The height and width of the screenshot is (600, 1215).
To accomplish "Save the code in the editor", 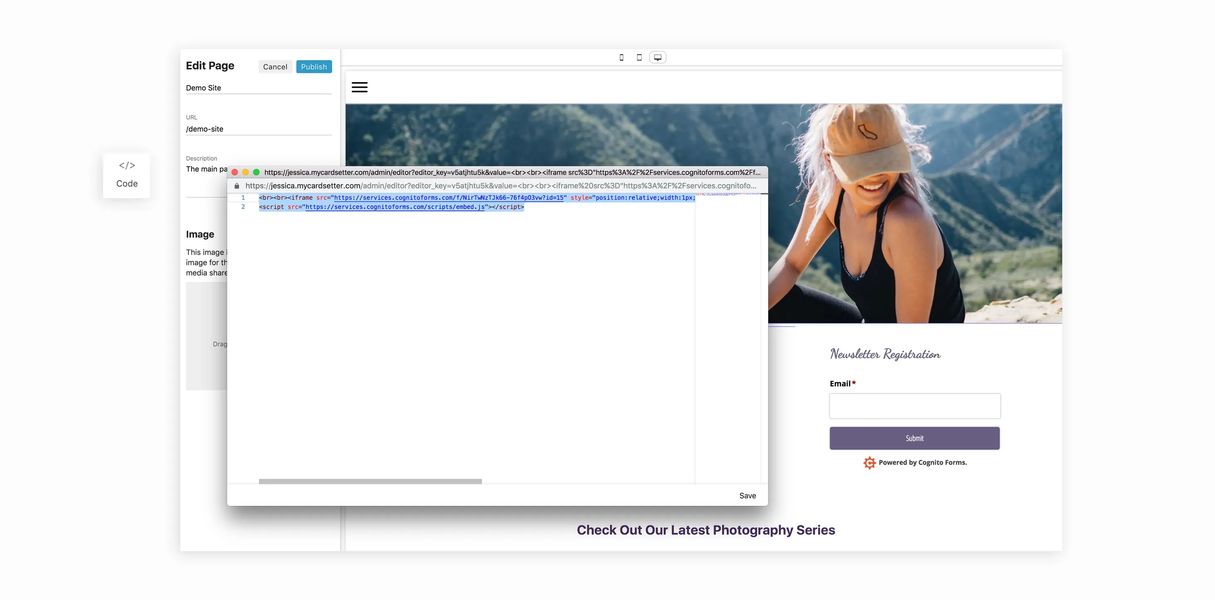I will (748, 496).
